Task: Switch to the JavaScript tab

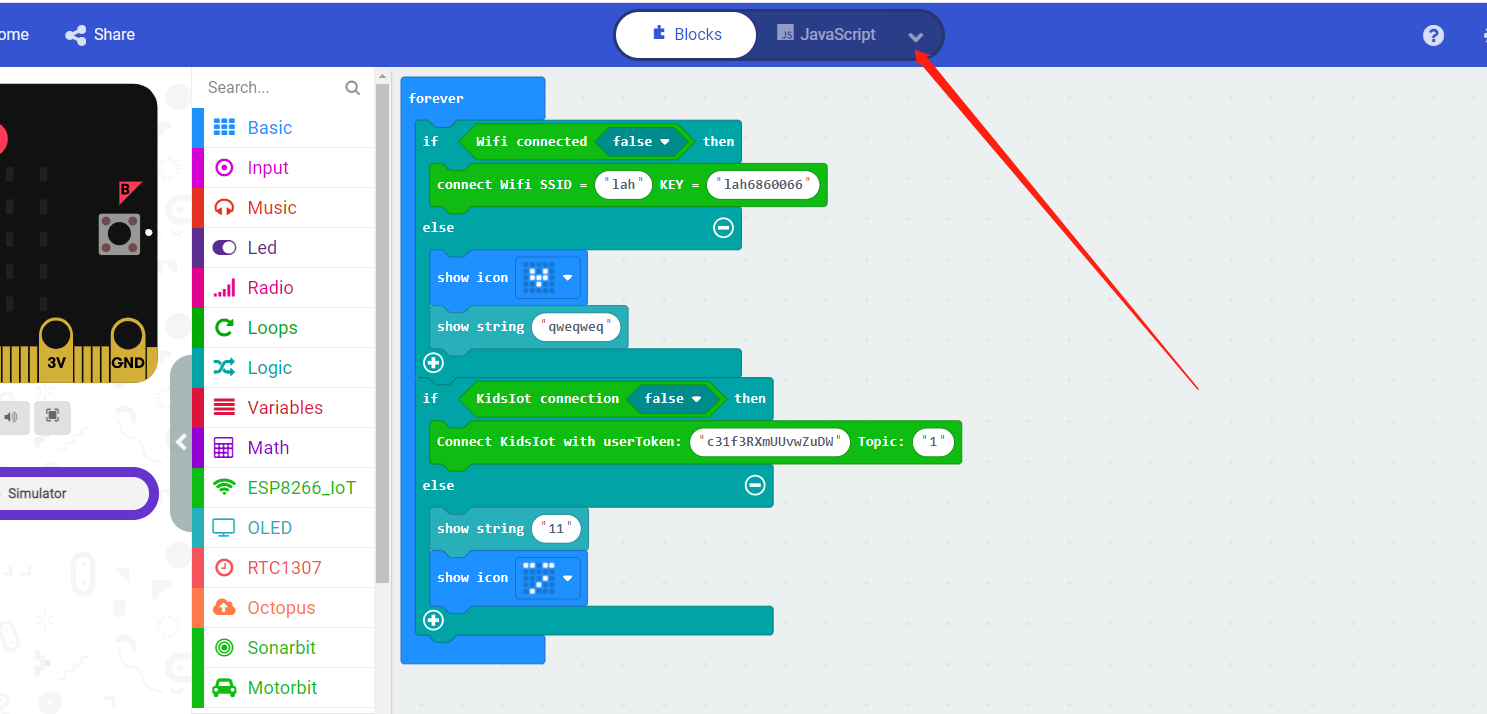Action: coord(826,35)
